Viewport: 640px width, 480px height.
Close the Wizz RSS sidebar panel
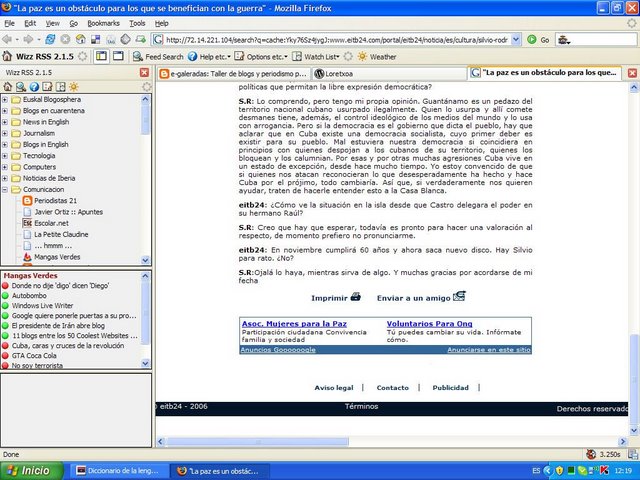click(x=144, y=73)
